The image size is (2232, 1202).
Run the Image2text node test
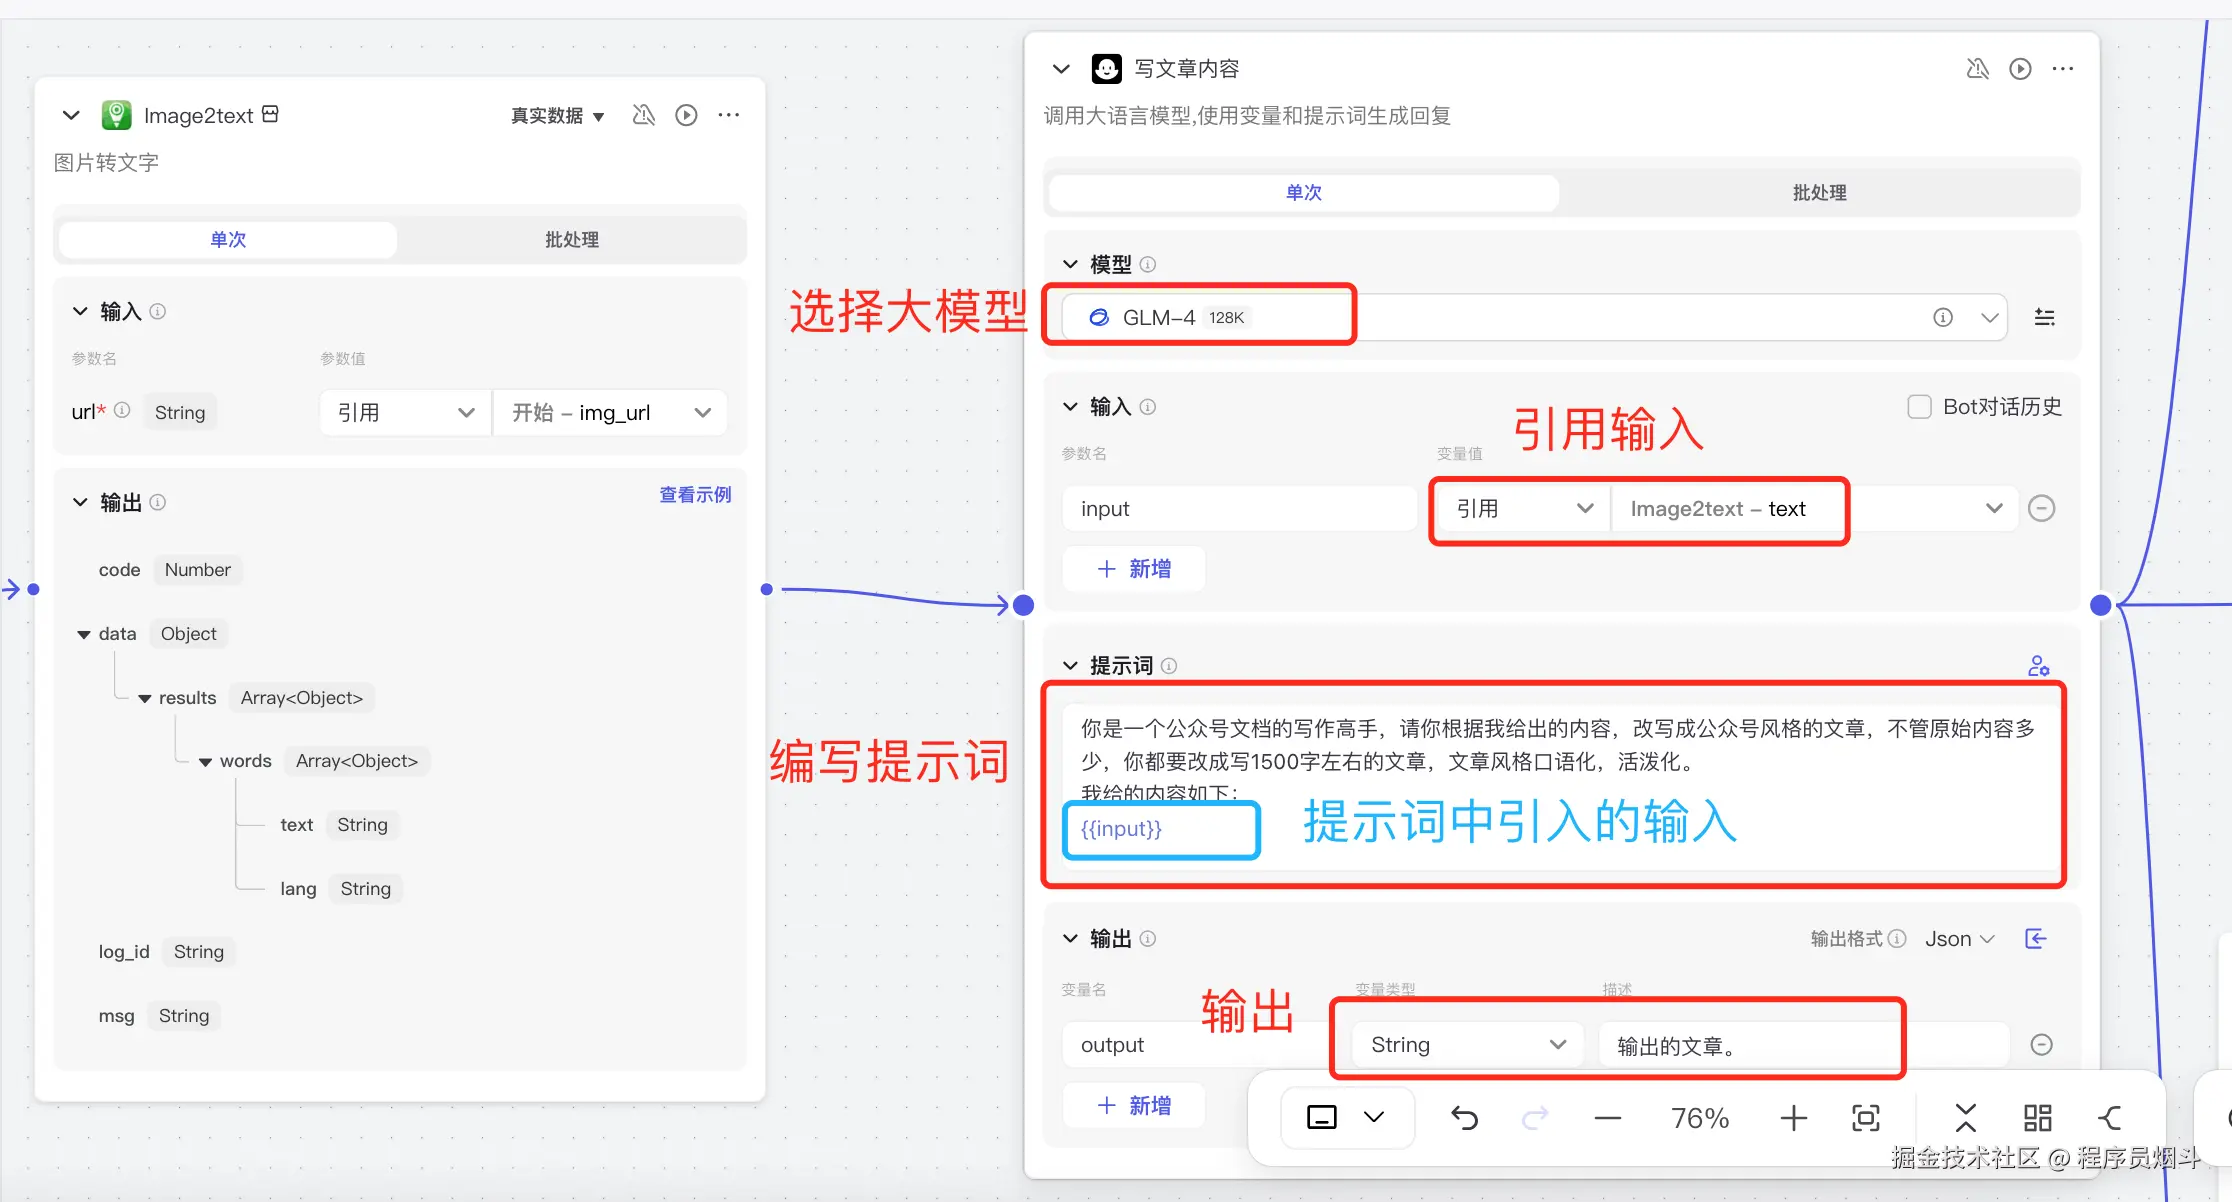coord(686,115)
